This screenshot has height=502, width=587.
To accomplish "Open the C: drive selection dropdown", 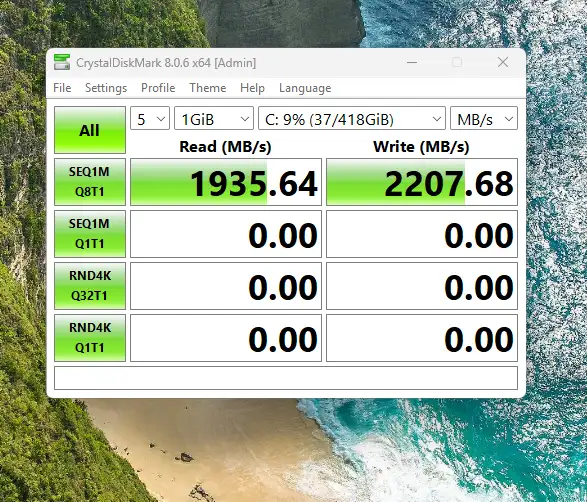I will (x=352, y=118).
